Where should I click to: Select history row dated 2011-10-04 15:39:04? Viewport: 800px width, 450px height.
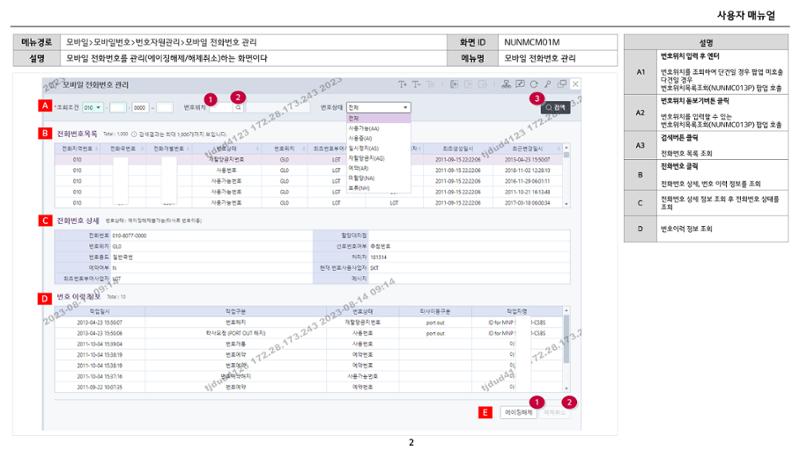pos(309,344)
